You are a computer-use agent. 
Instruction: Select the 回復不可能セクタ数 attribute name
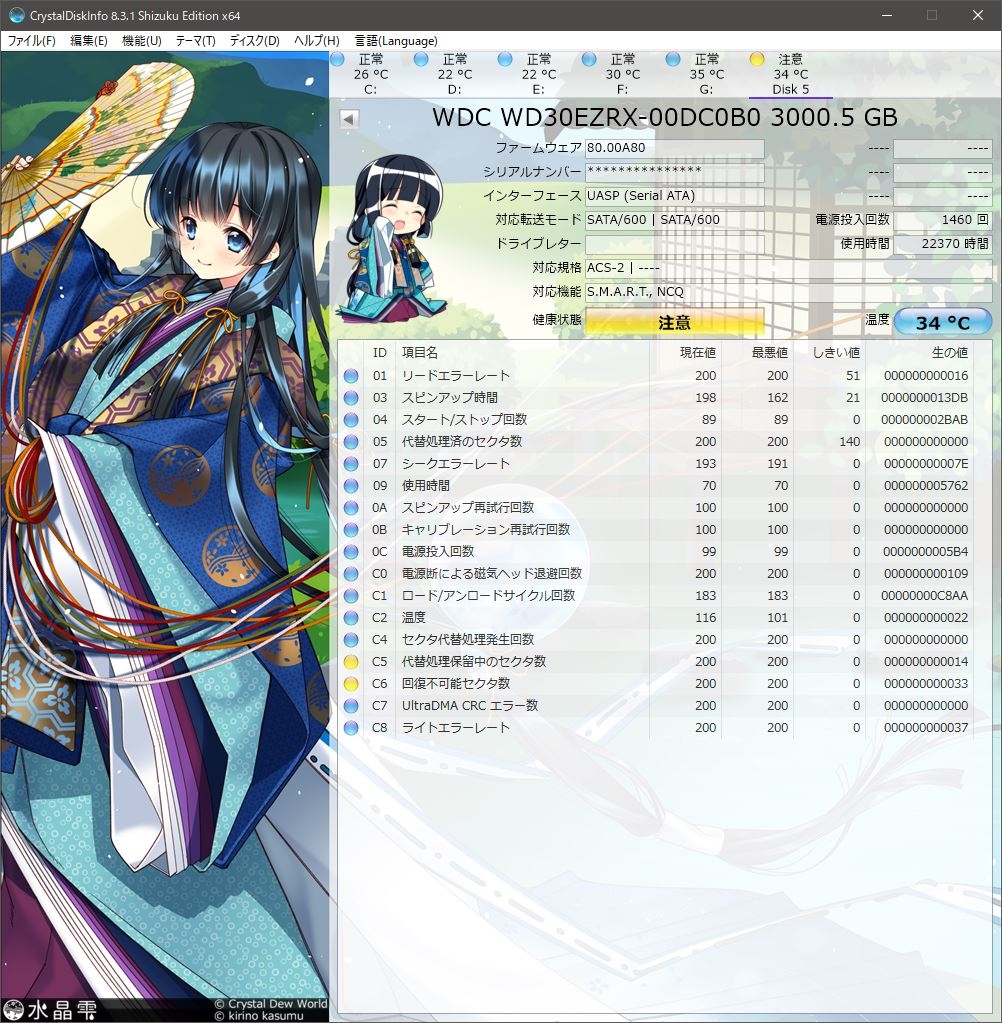point(455,684)
